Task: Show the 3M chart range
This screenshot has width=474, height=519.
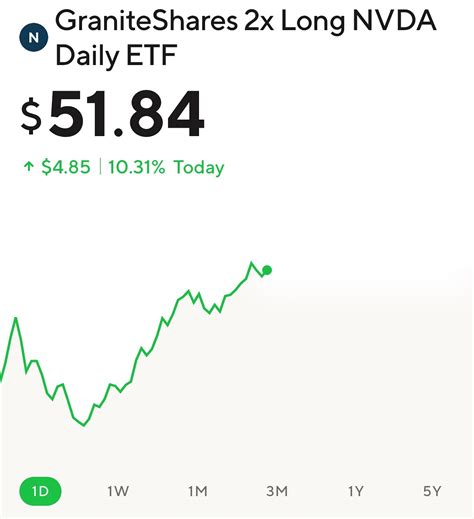Action: pyautogui.click(x=277, y=491)
